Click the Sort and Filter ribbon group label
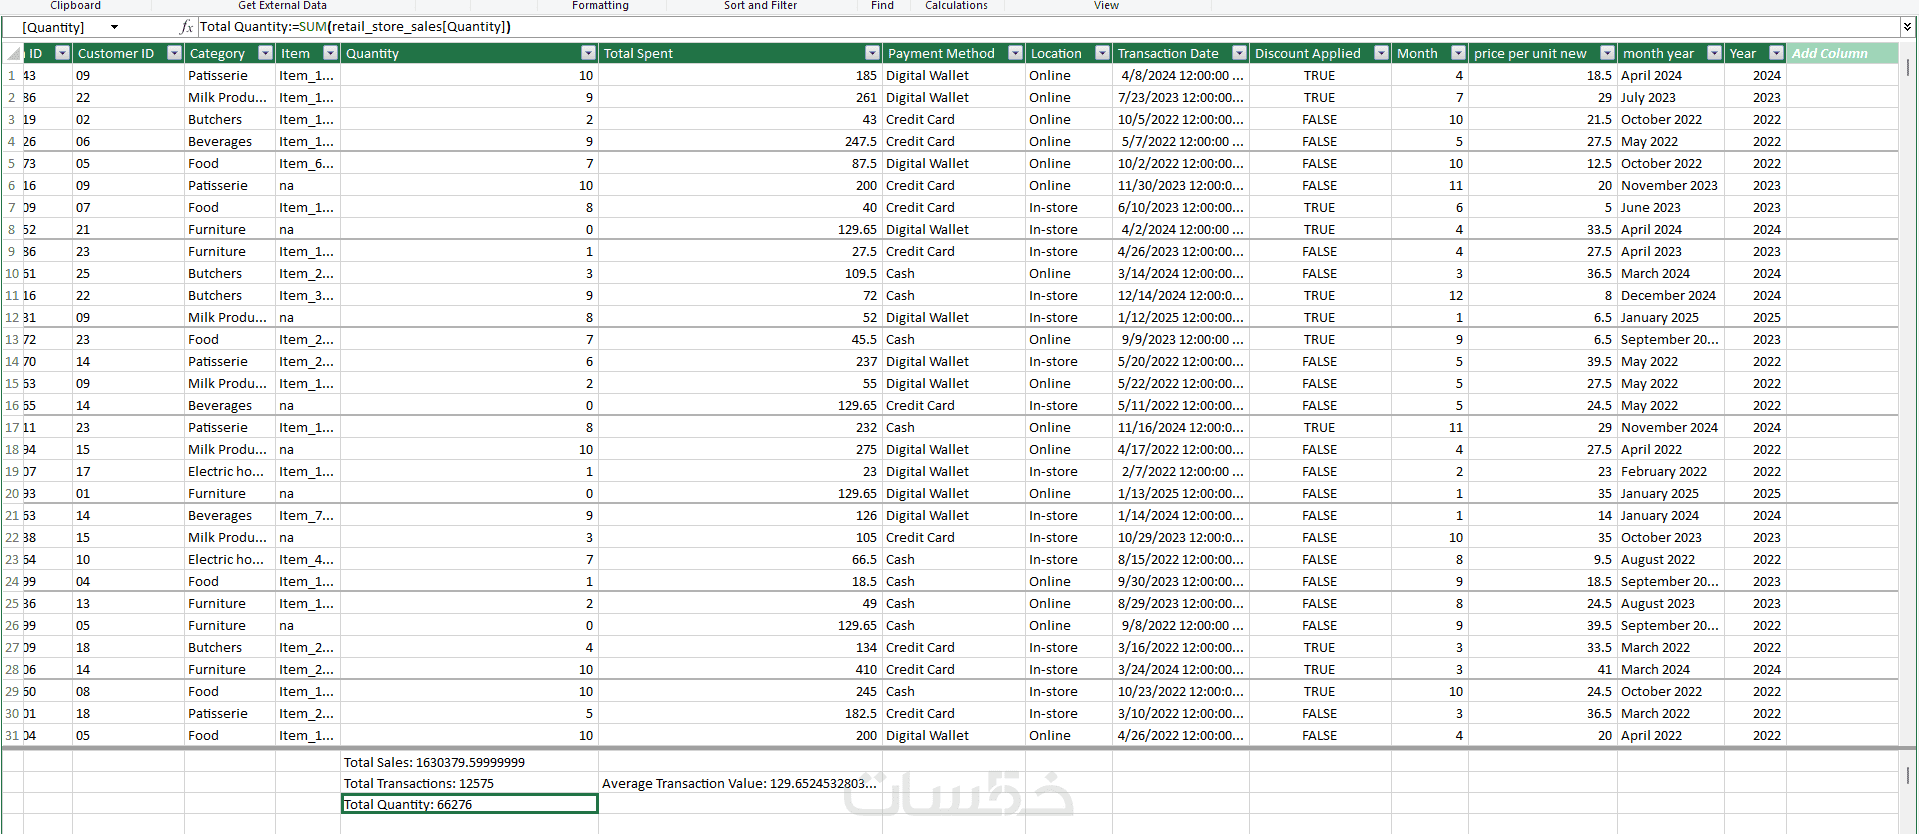 click(760, 5)
